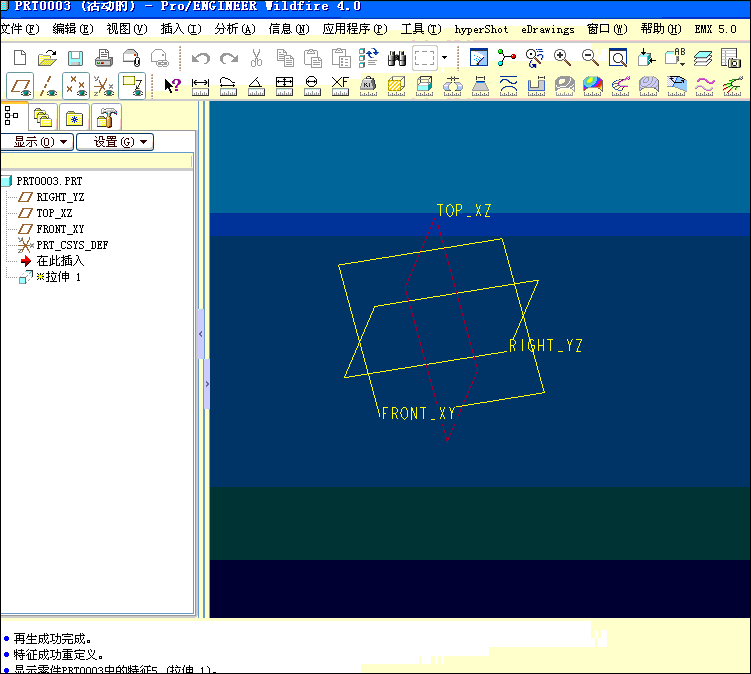751x674 pixels.
Task: Measure diameter
Action: pos(312,86)
